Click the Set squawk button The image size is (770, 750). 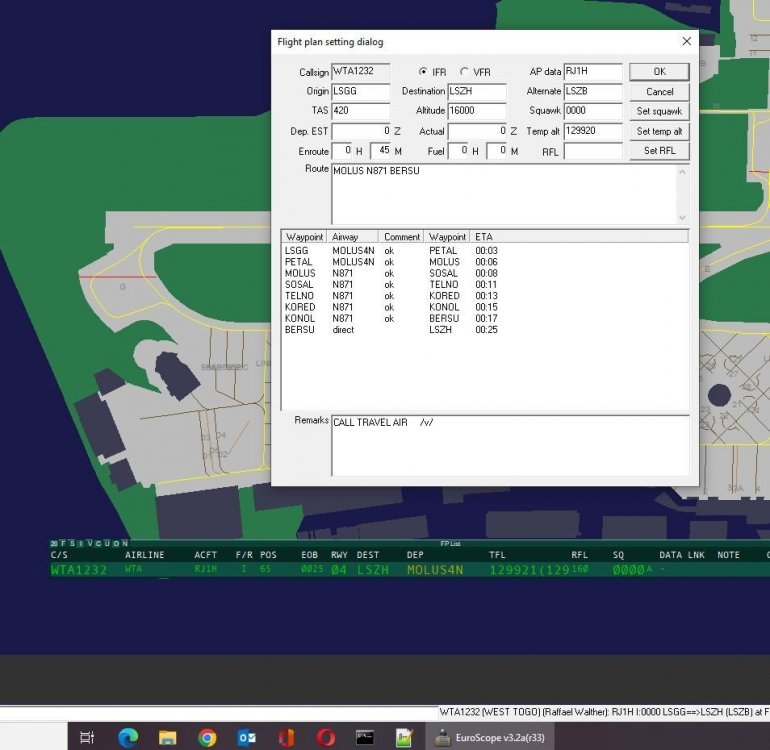(x=658, y=111)
